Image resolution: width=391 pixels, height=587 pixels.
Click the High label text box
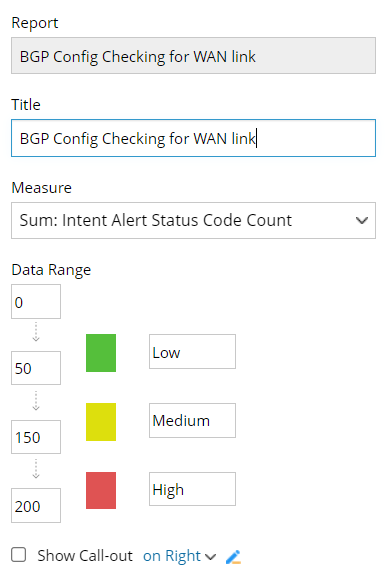pos(193,489)
